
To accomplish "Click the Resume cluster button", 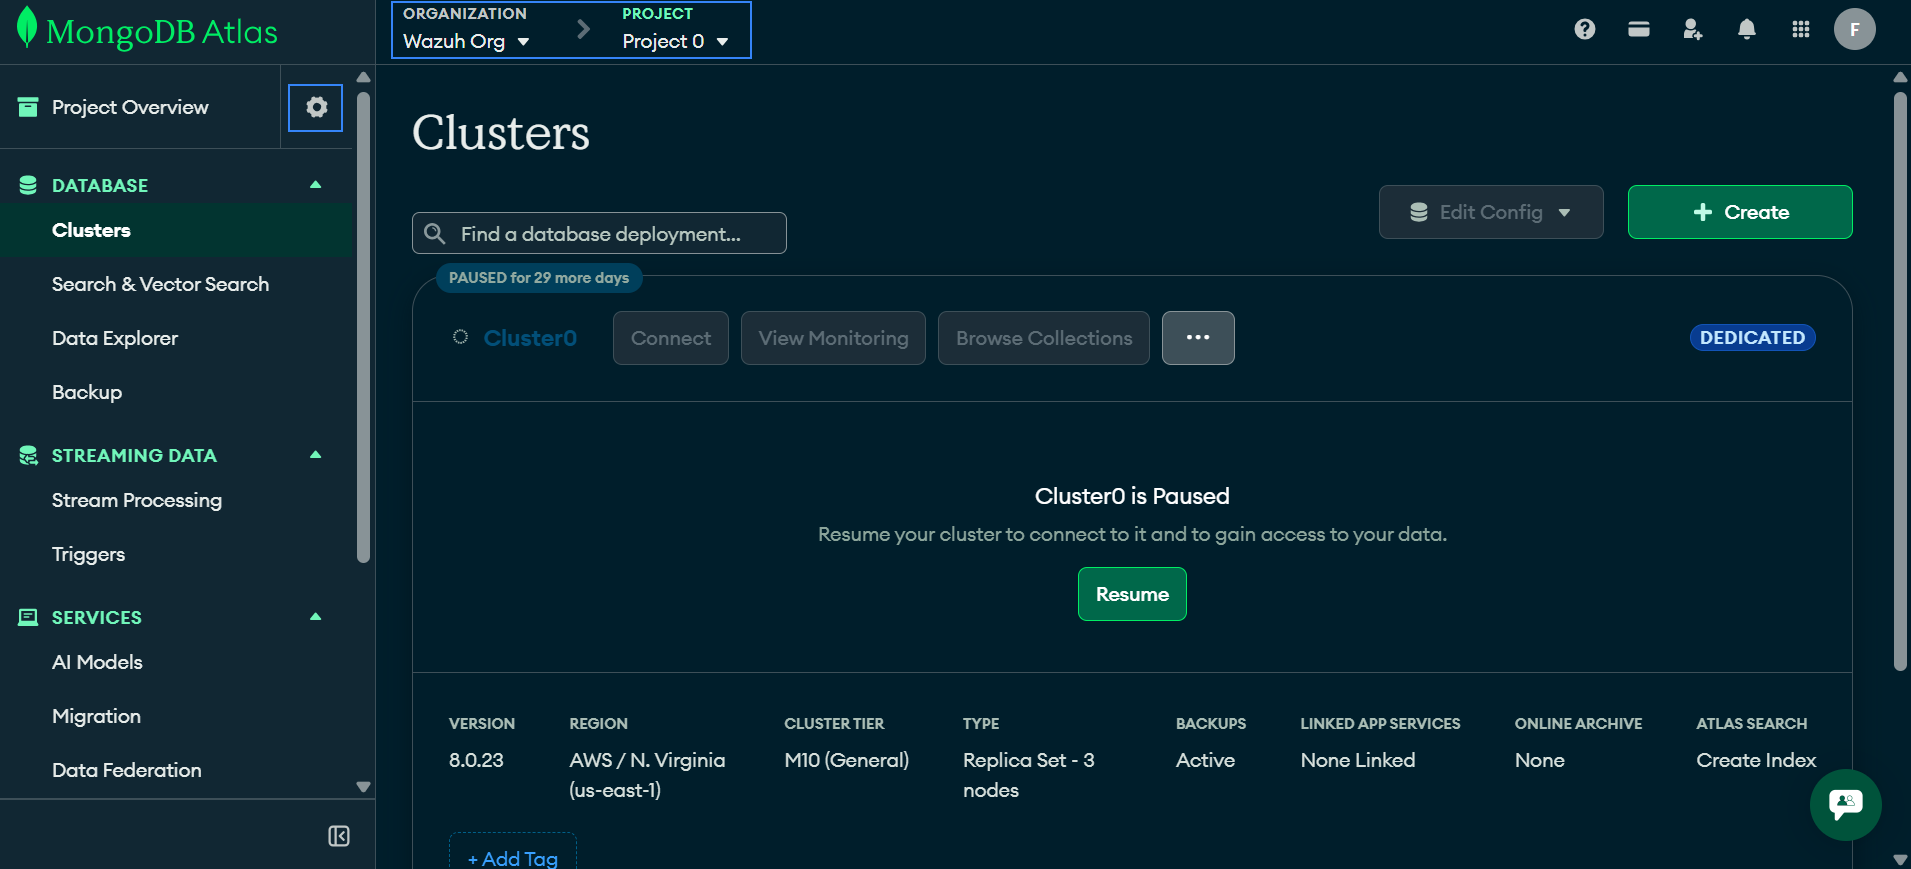I will pos(1132,594).
